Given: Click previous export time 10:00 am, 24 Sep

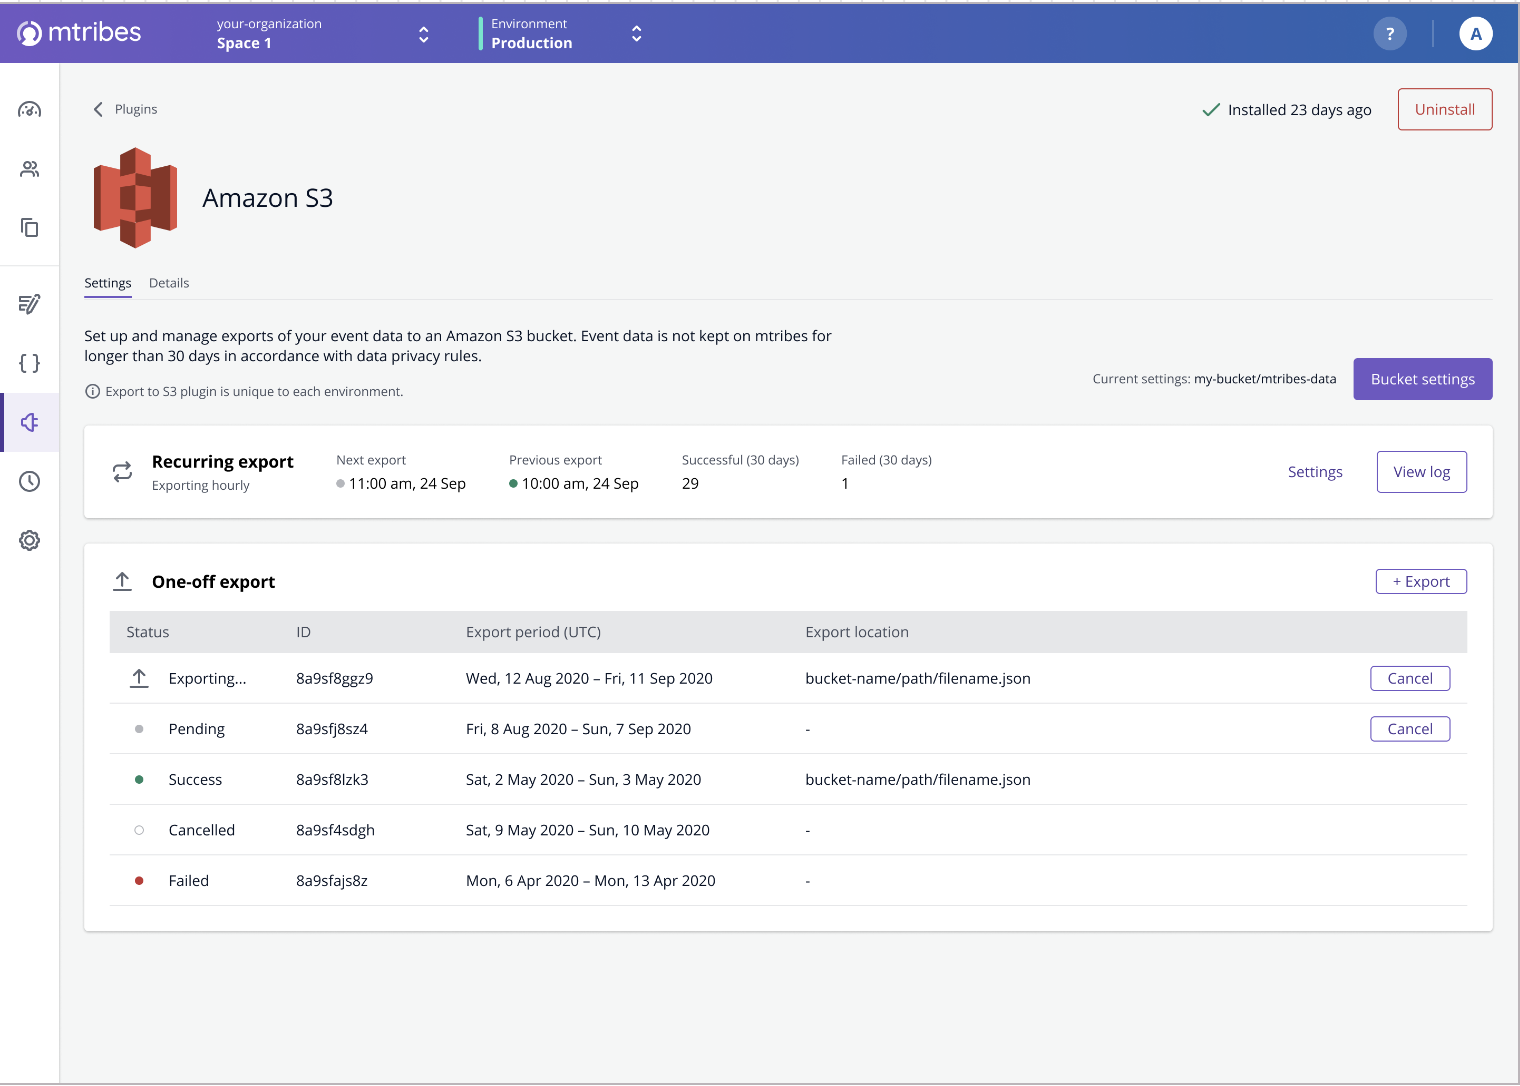Looking at the screenshot, I should point(580,484).
